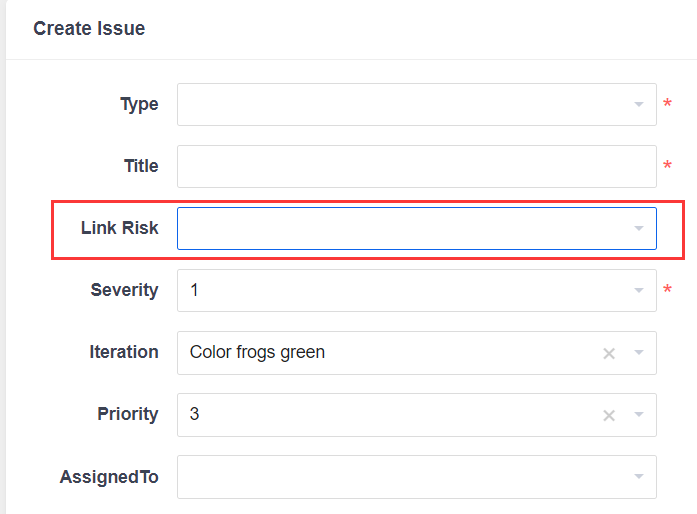Expand the Link Risk dropdown arrow

coord(639,229)
